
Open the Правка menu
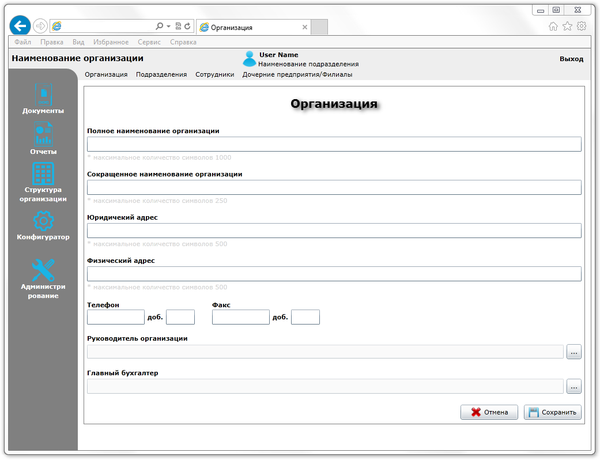click(x=52, y=42)
